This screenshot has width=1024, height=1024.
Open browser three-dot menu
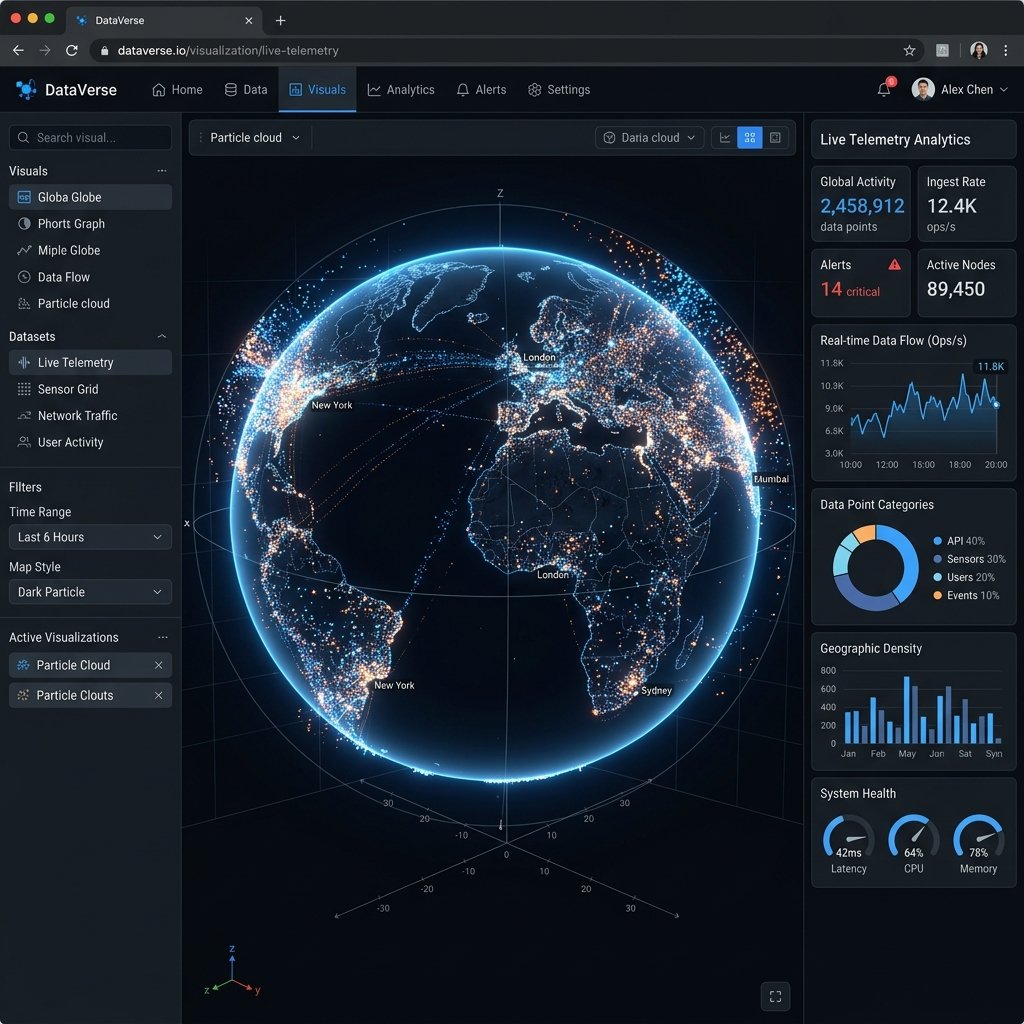tap(1006, 50)
